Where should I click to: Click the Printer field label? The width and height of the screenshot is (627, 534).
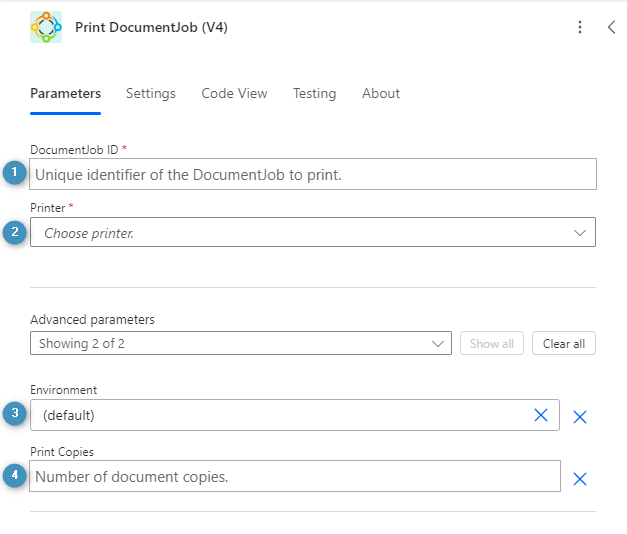click(48, 208)
